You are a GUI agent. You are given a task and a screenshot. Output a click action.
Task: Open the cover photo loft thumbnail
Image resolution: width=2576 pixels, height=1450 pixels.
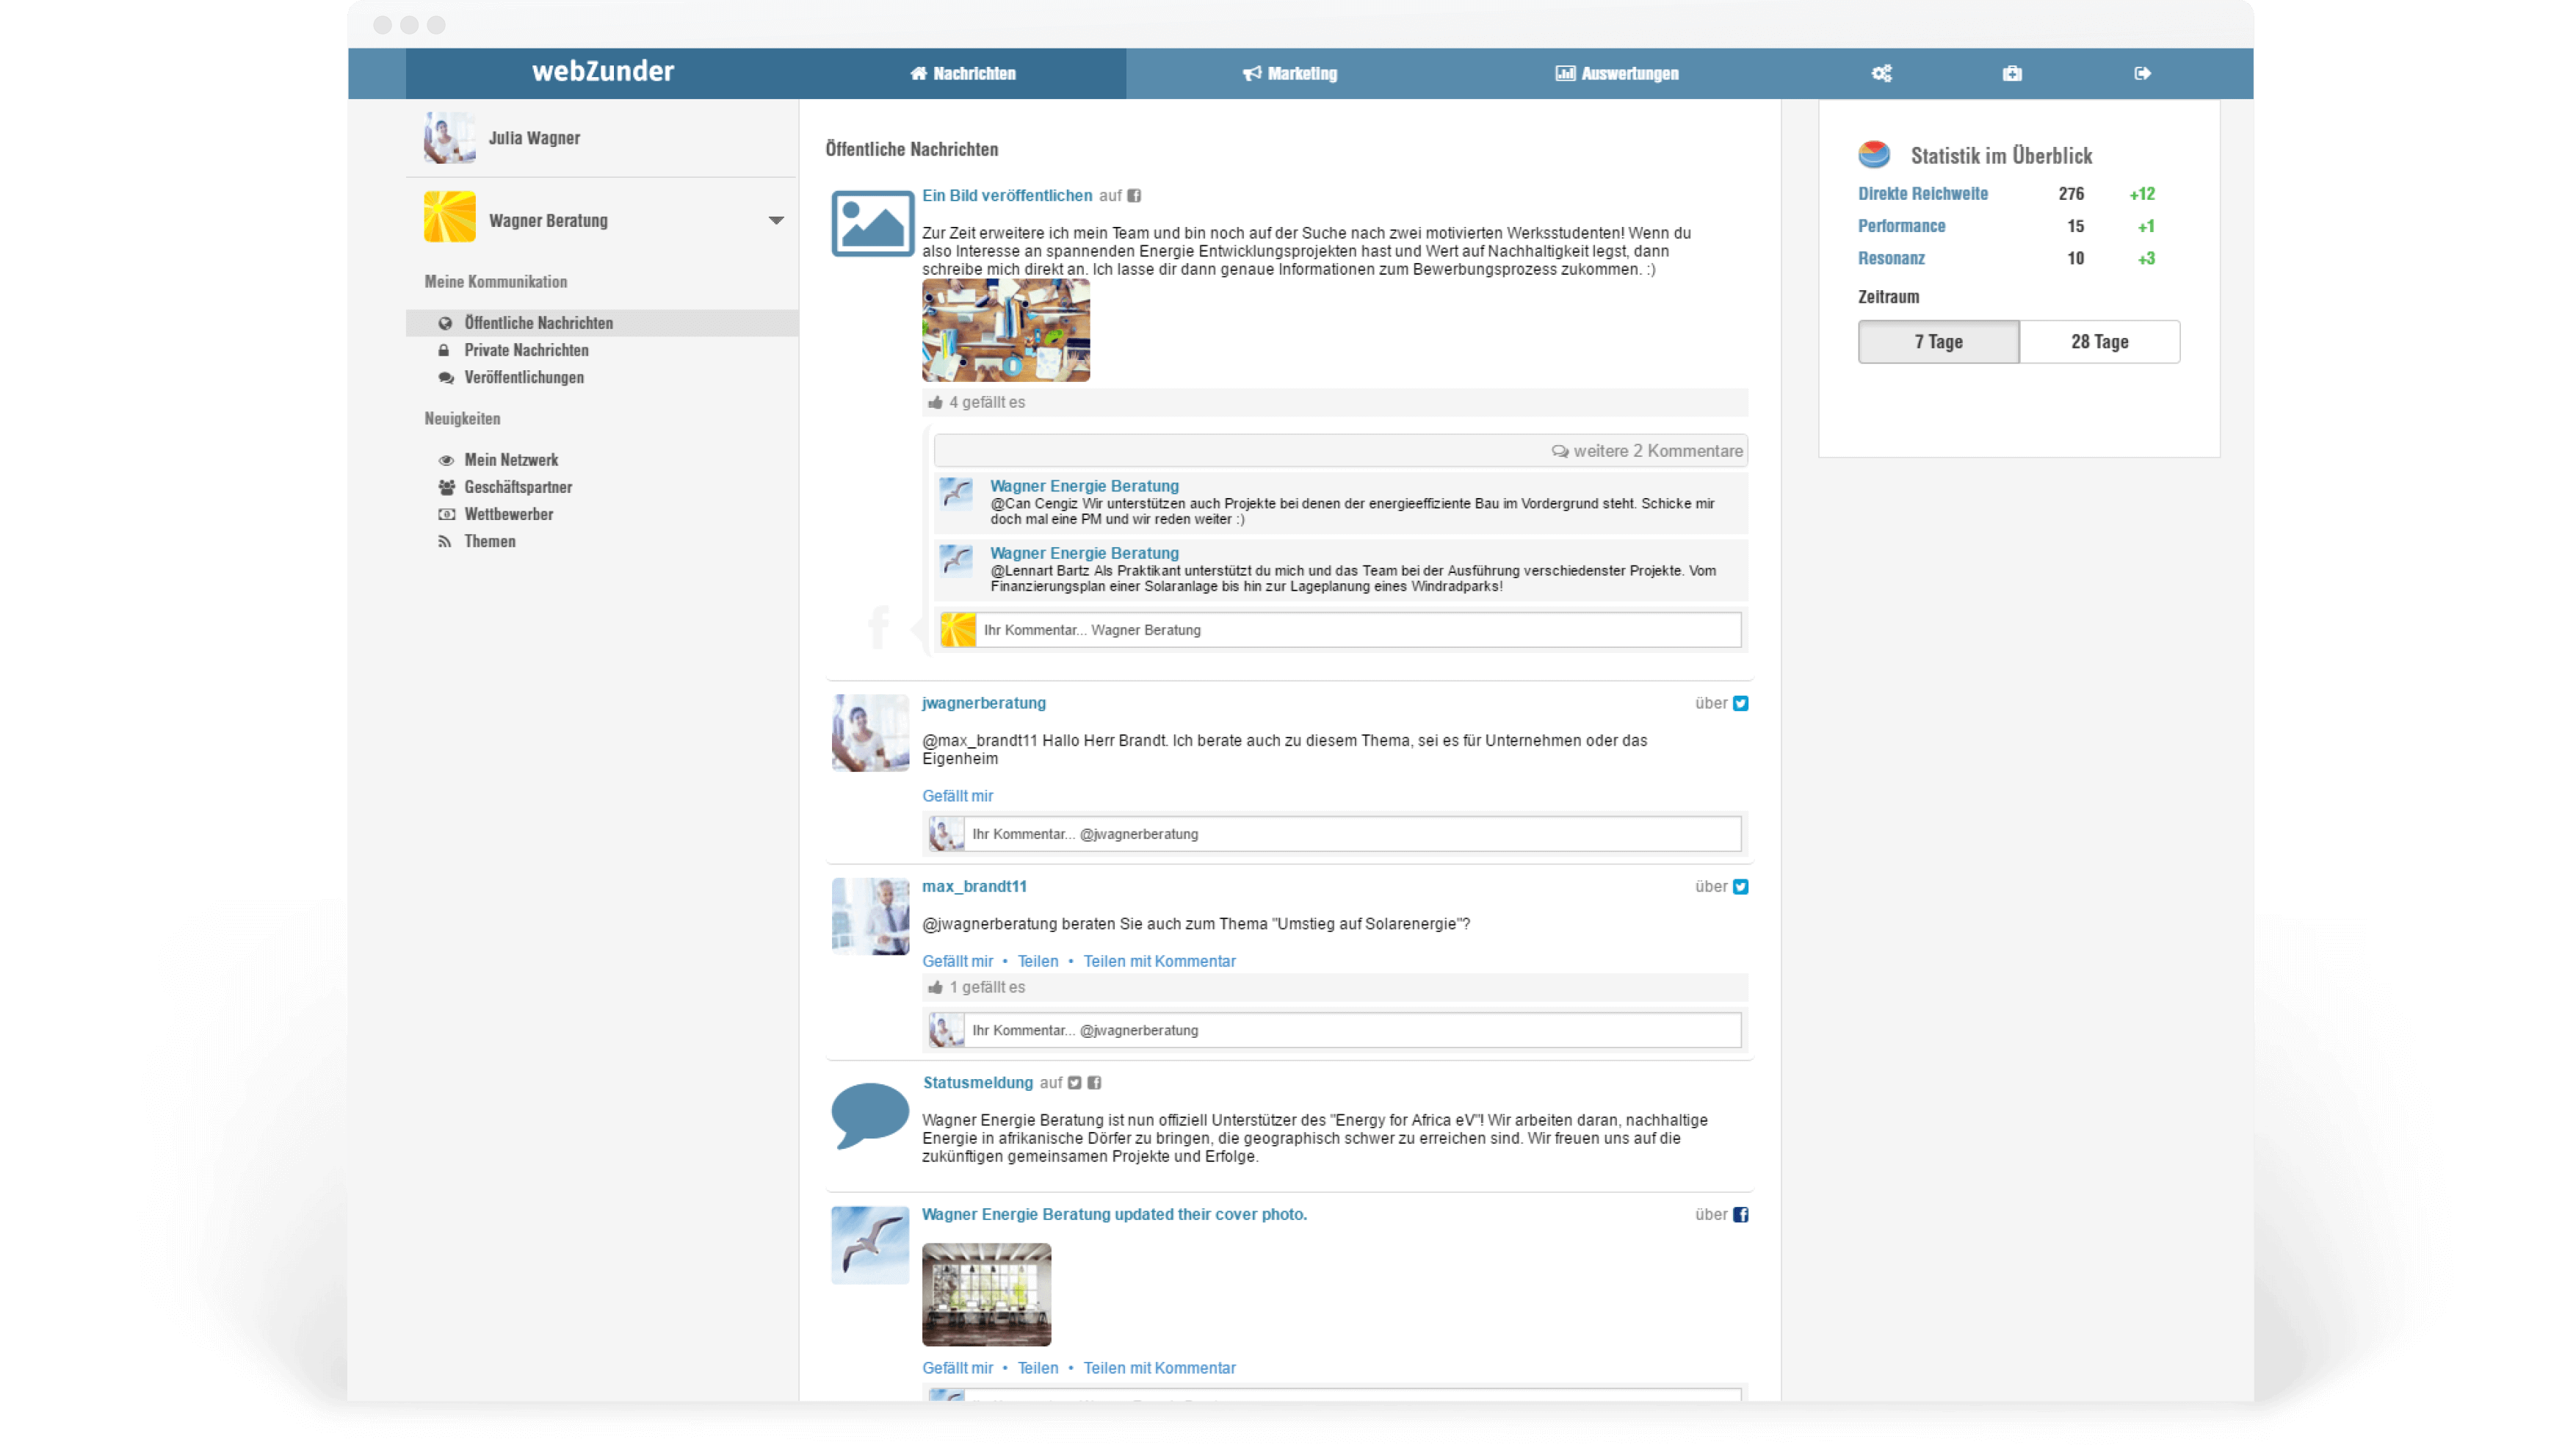point(986,1295)
